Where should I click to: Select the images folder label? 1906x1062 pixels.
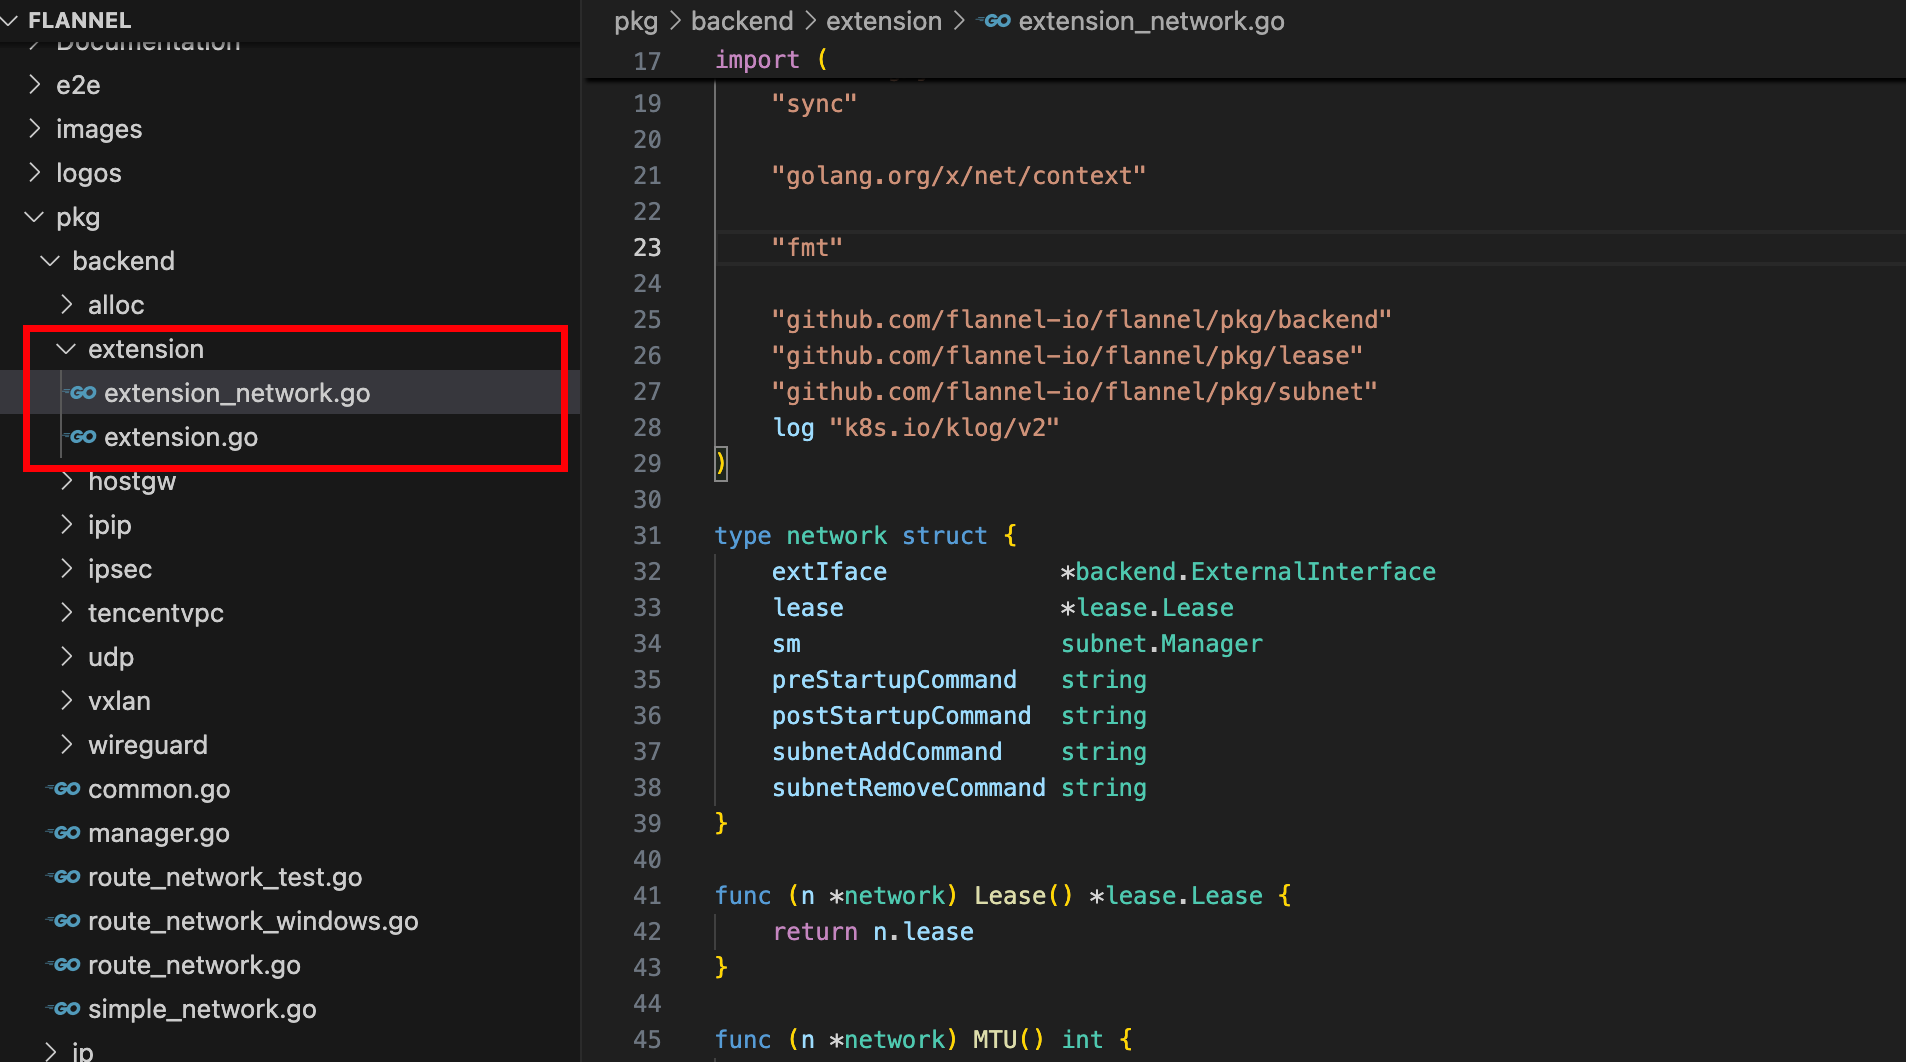click(99, 129)
